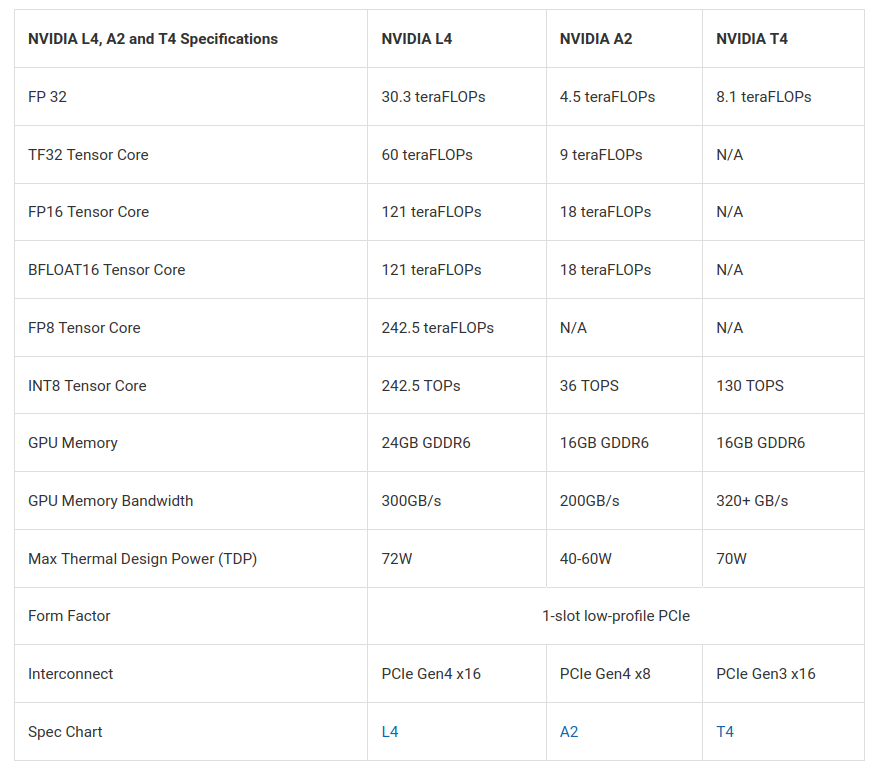Open the T4 spec chart link
The width and height of the screenshot is (880, 773).
coord(725,732)
